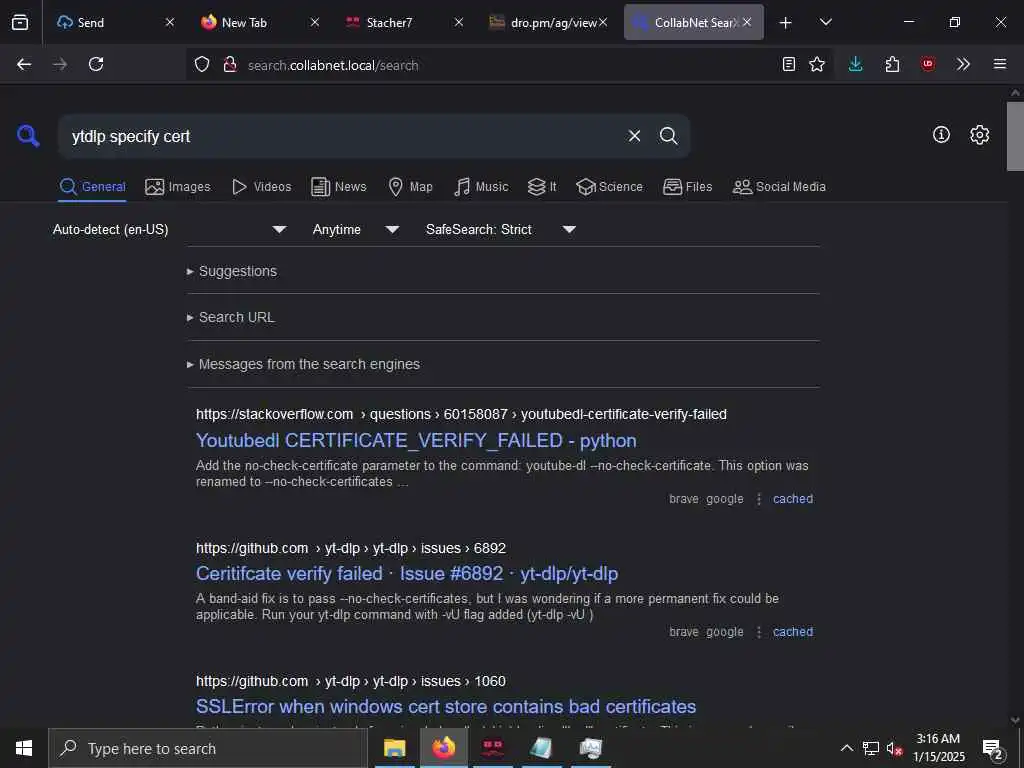Open Anytime time range dropdown
The width and height of the screenshot is (1024, 768).
pyautogui.click(x=355, y=229)
